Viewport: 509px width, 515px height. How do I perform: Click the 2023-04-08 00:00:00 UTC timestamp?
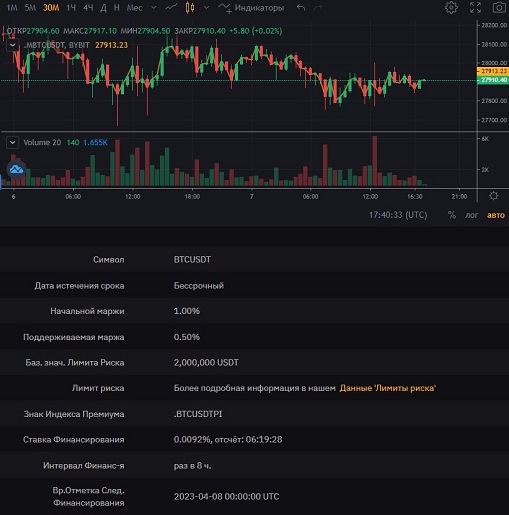click(226, 497)
